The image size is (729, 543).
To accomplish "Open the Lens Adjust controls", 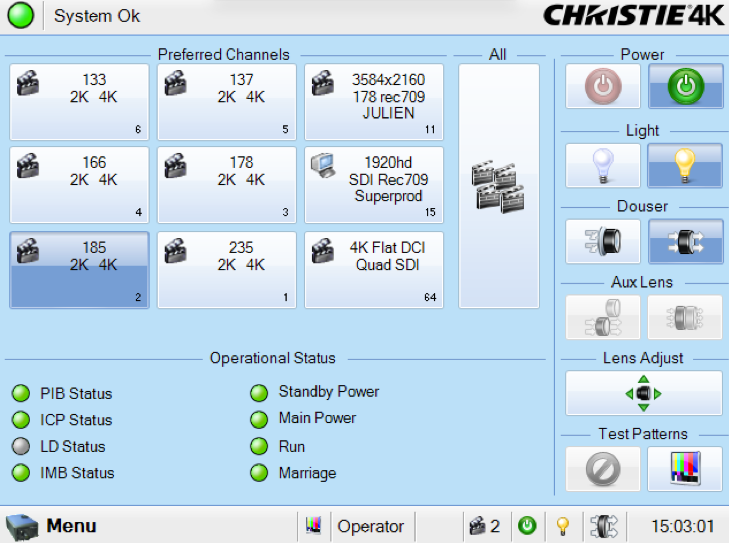I will (x=643, y=393).
